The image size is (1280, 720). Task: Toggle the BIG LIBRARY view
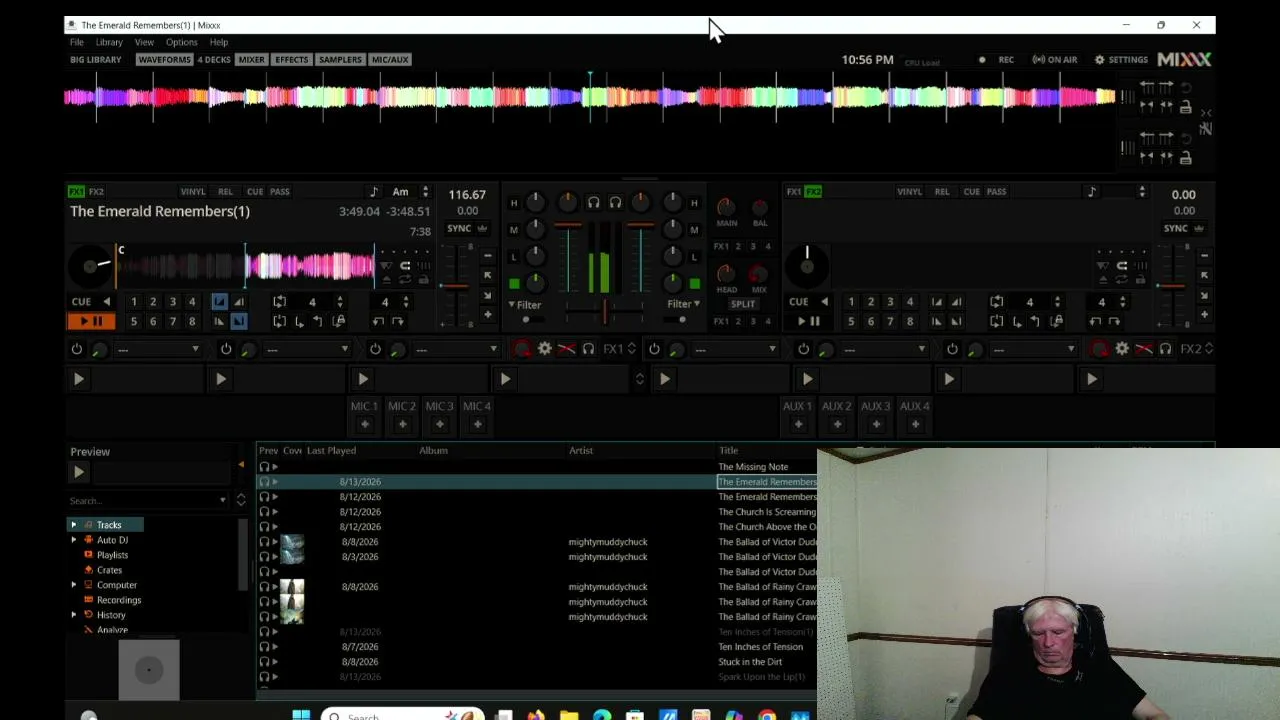(x=96, y=60)
